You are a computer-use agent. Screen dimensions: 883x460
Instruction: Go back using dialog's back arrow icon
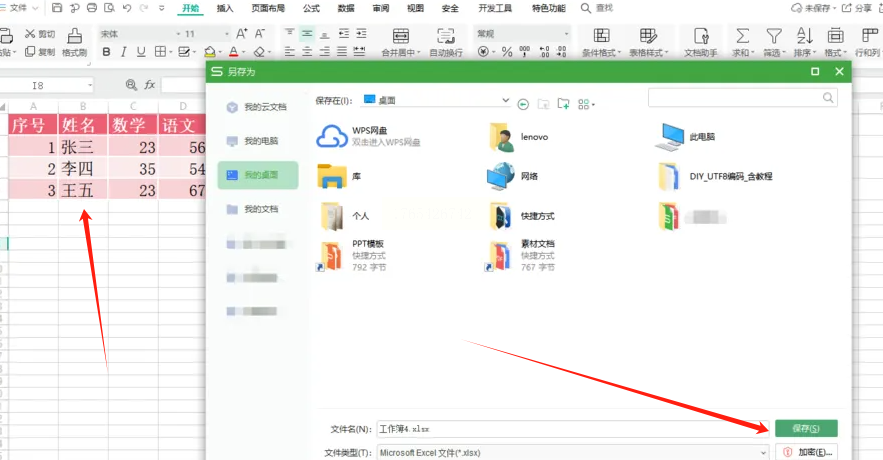tap(523, 104)
